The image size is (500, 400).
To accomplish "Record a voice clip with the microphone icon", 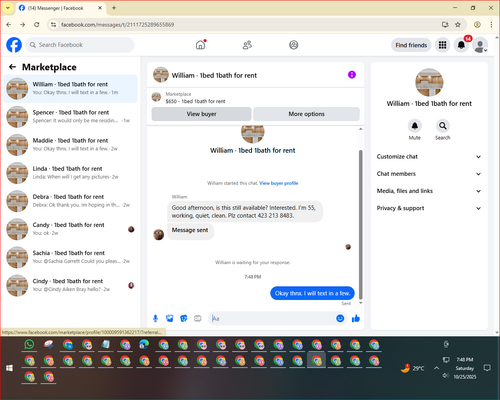I will point(155,318).
